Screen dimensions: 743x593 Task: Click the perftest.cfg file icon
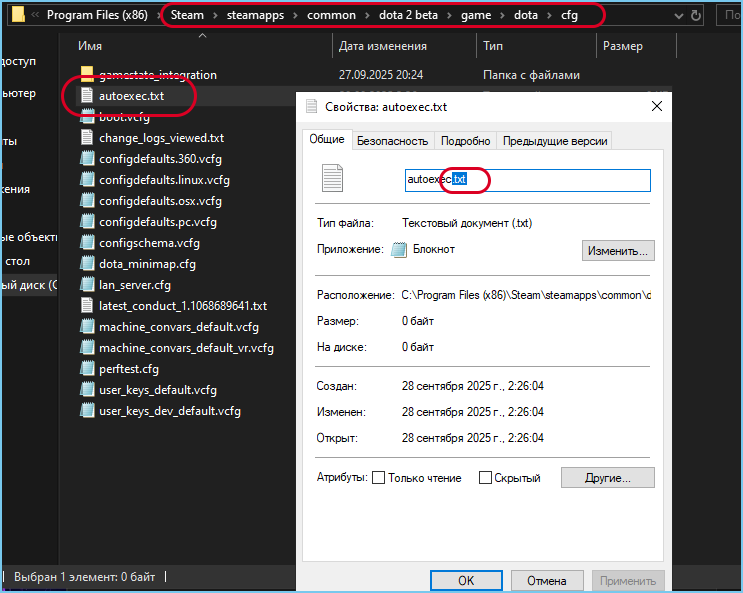[87, 368]
